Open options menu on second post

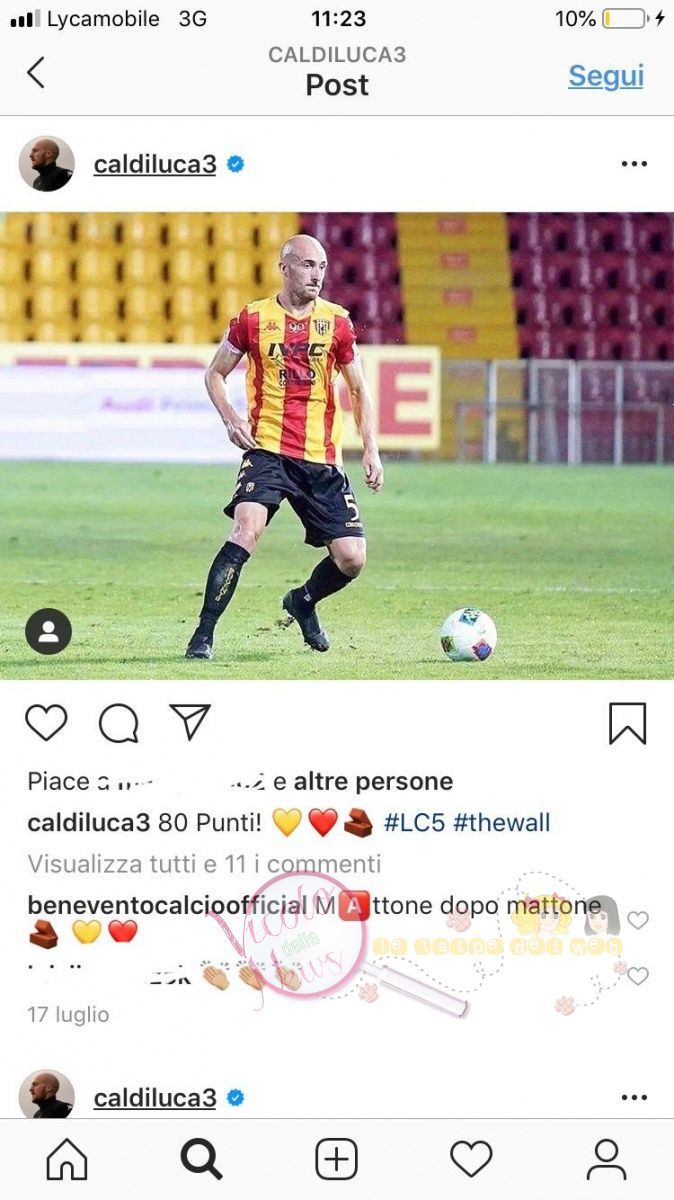point(634,1098)
